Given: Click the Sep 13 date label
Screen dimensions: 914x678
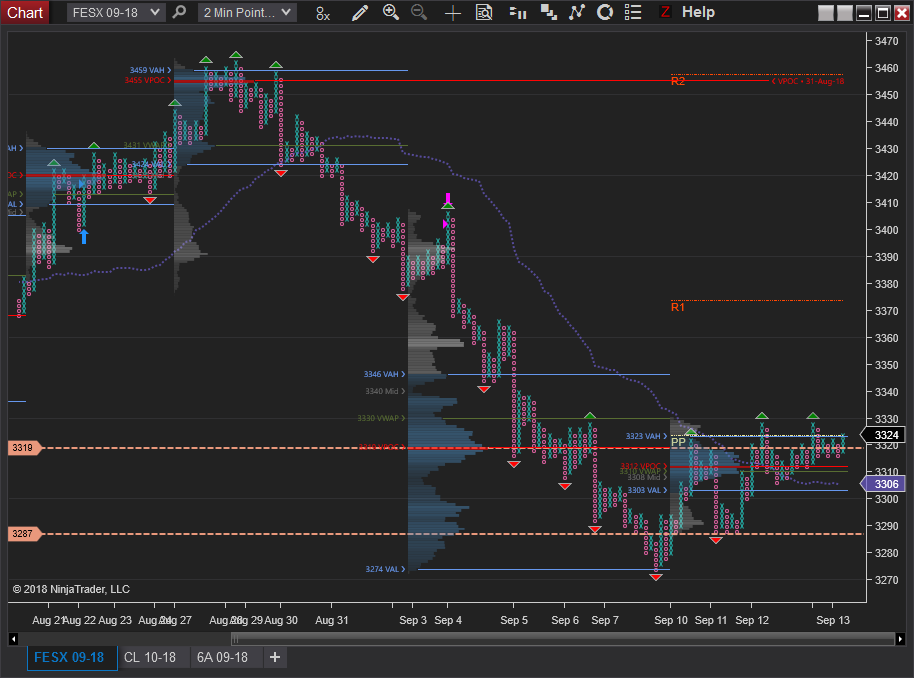Looking at the screenshot, I should tap(832, 620).
